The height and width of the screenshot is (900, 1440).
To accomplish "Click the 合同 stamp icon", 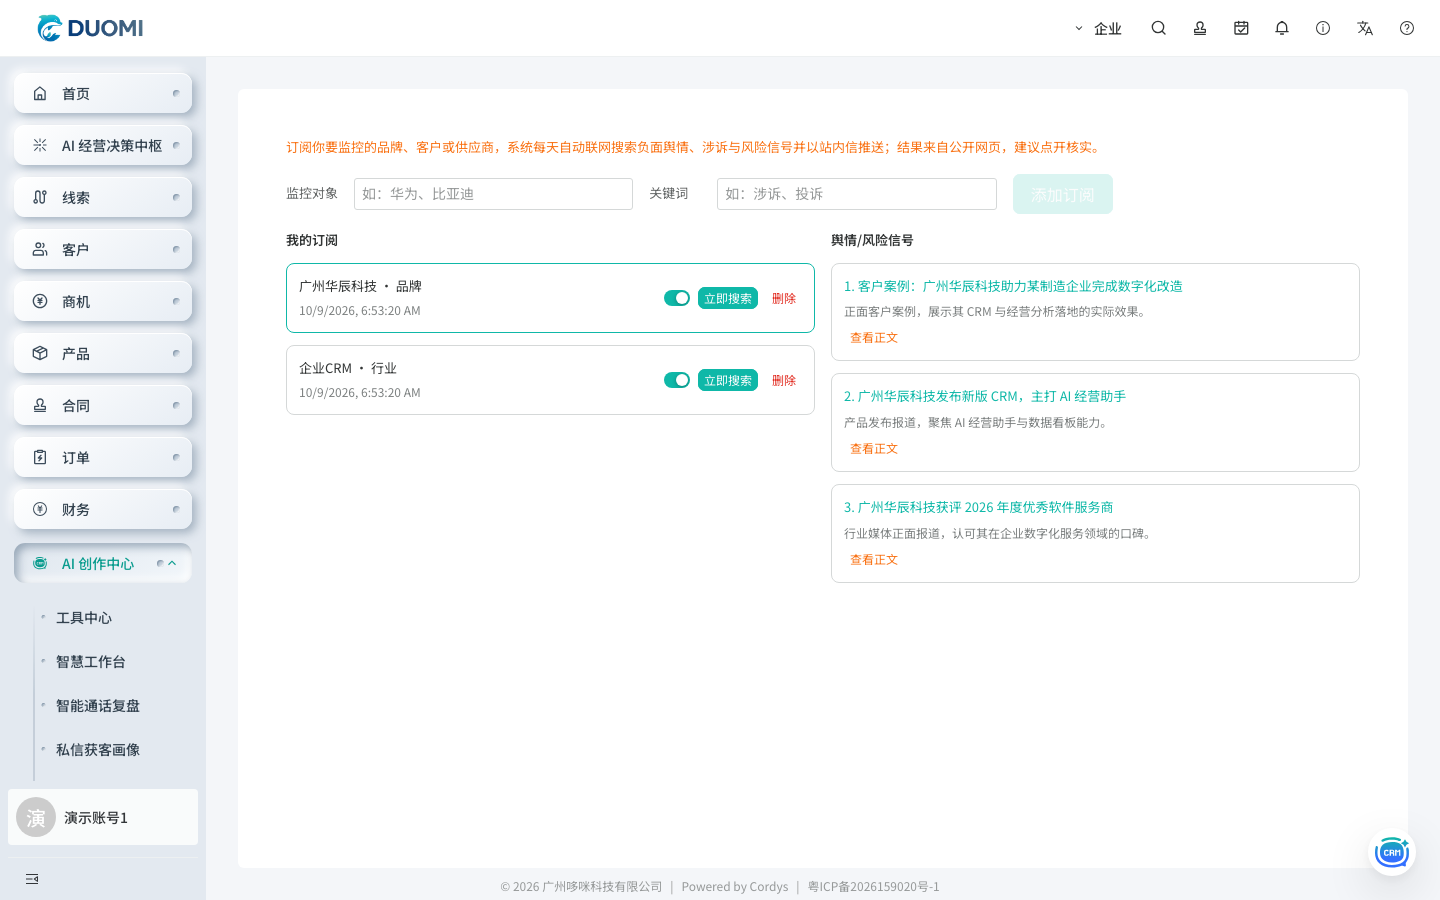I will point(40,405).
